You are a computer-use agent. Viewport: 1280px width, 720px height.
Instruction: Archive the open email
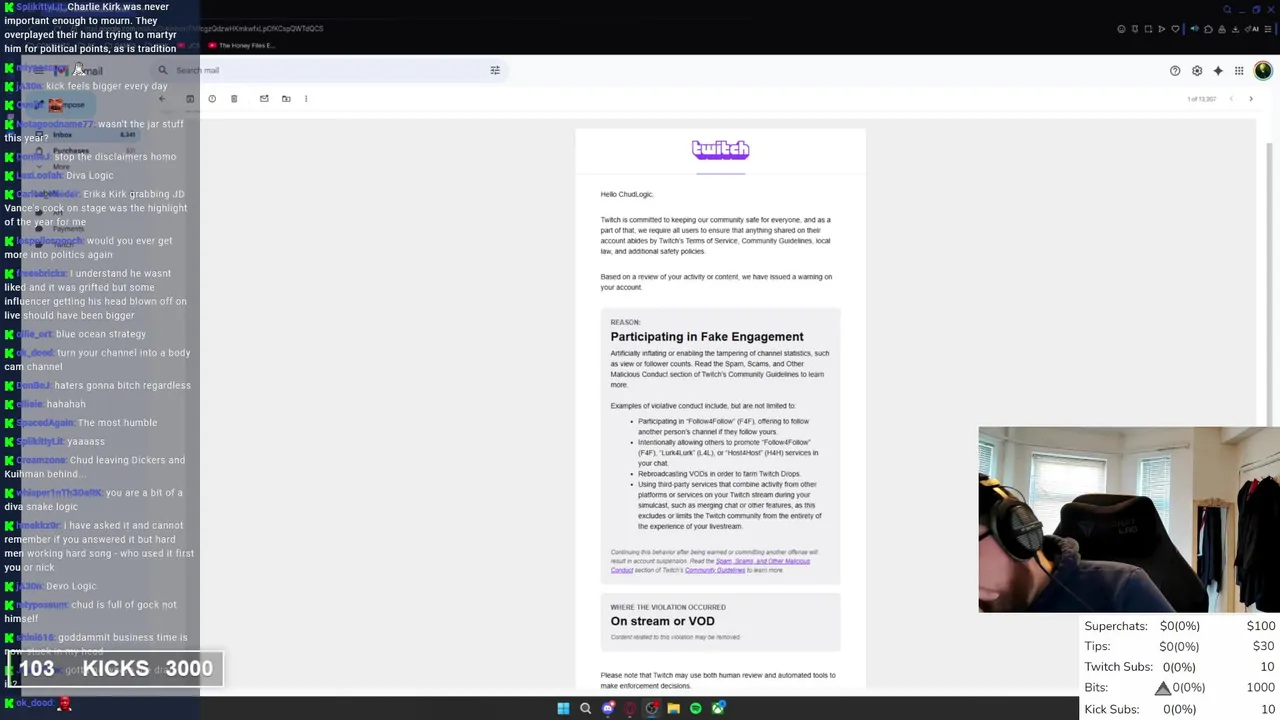click(190, 99)
